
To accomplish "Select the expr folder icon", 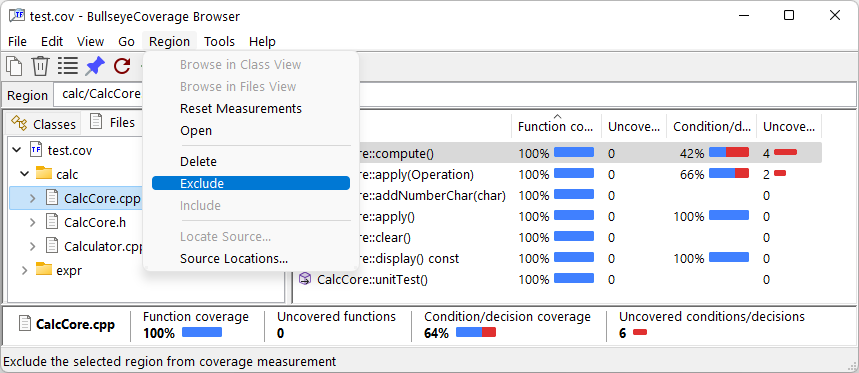I will coord(44,269).
